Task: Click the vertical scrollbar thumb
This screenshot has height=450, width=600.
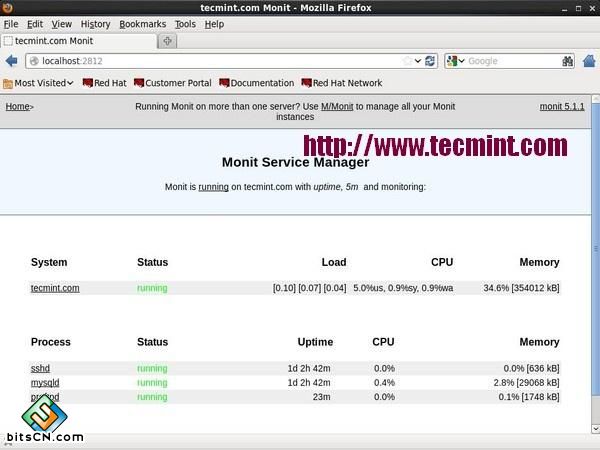Action: 595,248
